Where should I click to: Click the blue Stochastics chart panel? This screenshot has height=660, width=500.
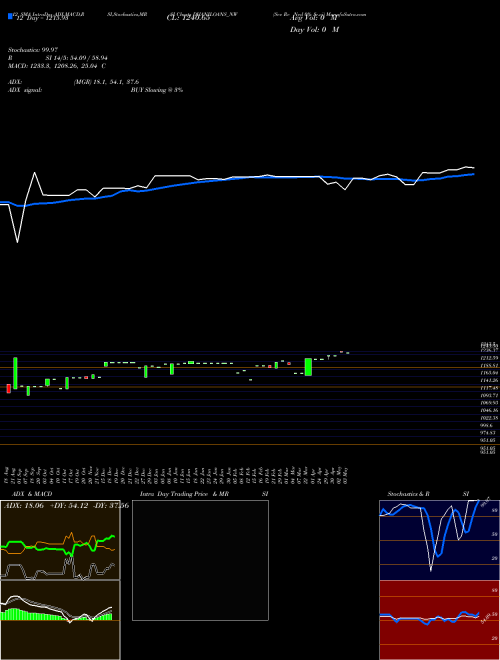click(439, 540)
